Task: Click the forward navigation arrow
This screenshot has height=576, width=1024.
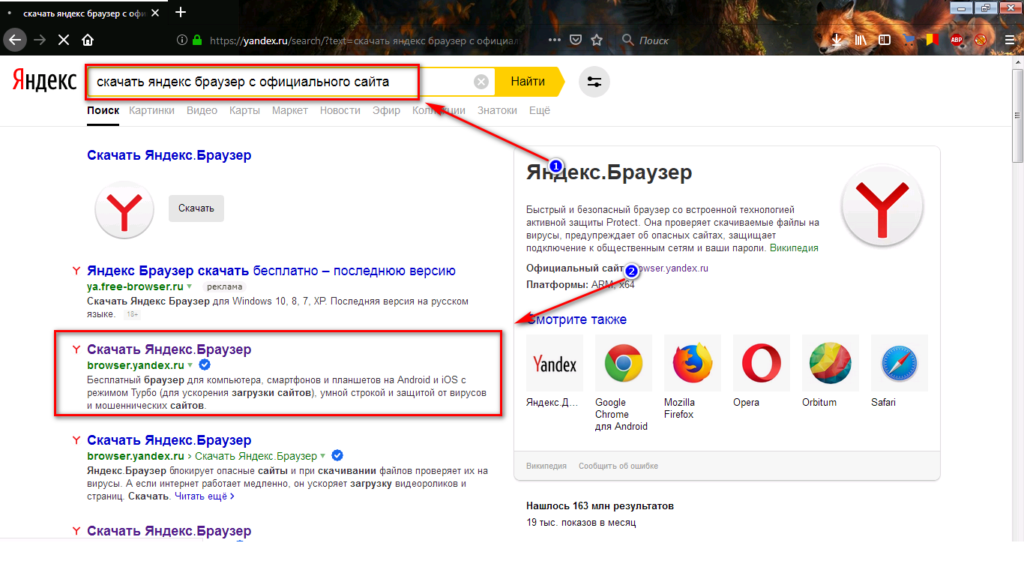Action: point(40,40)
